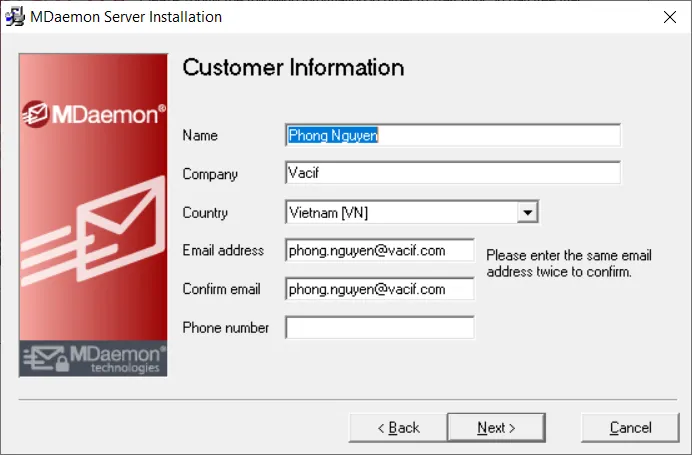
Task: Close the MDaemon Server Installation window
Action: [x=668, y=17]
